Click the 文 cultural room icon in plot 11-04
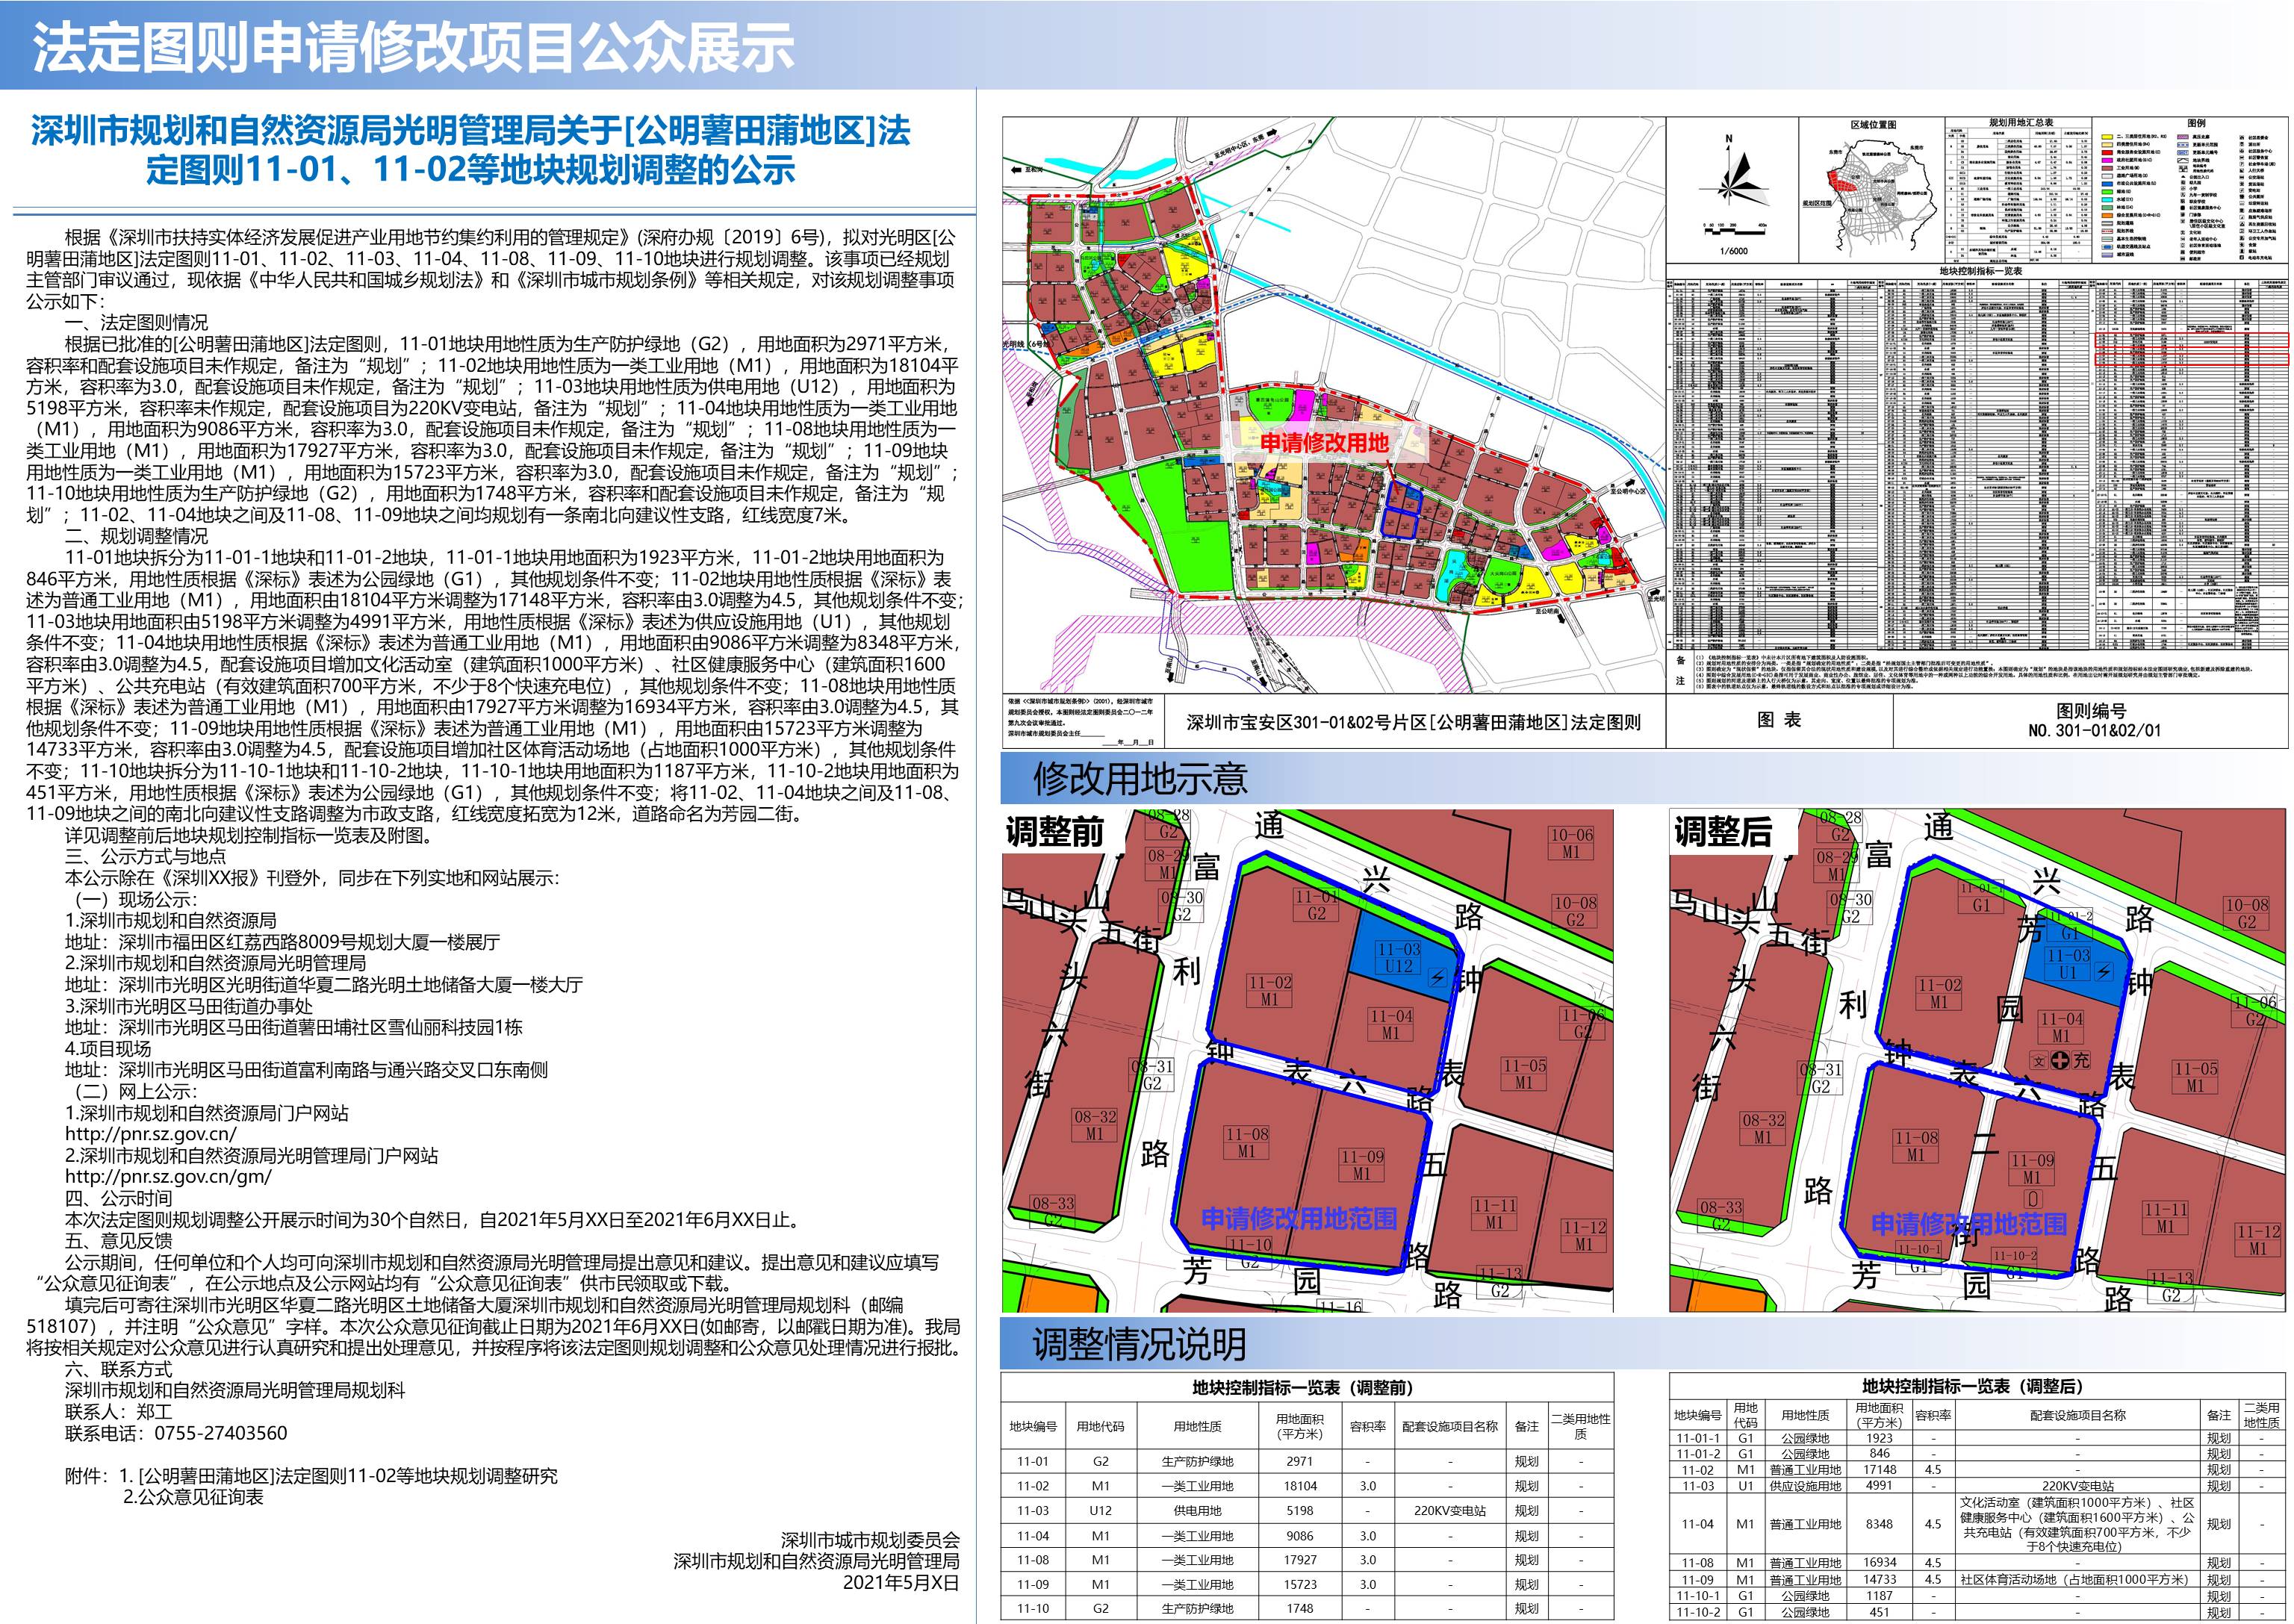 click(x=2039, y=1061)
